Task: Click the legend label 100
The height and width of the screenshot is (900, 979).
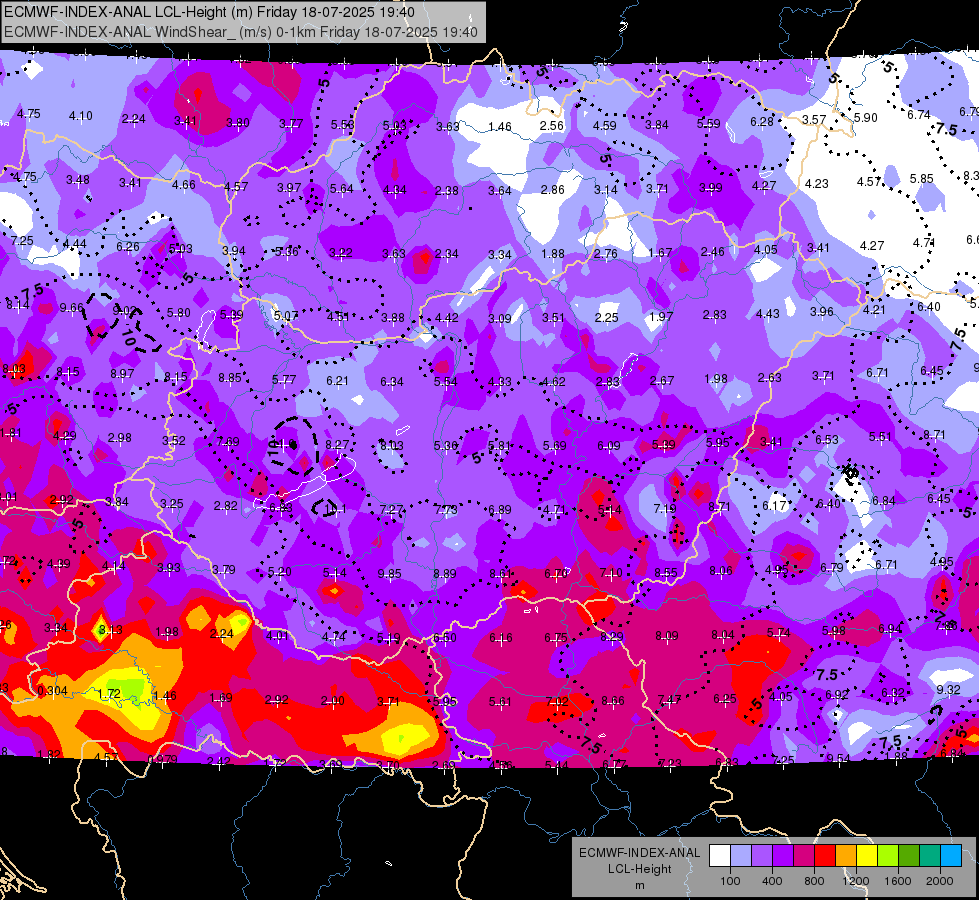Action: [x=730, y=881]
